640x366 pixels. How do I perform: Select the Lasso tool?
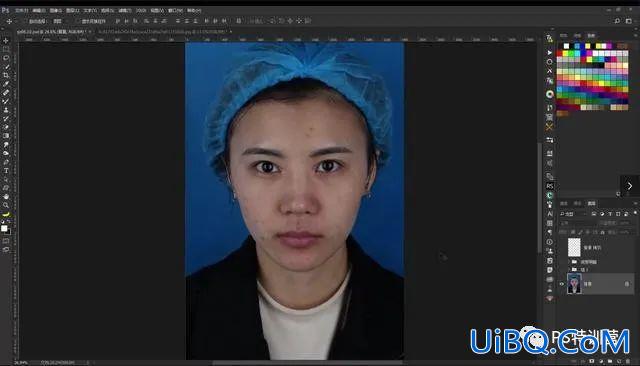pyautogui.click(x=6, y=58)
